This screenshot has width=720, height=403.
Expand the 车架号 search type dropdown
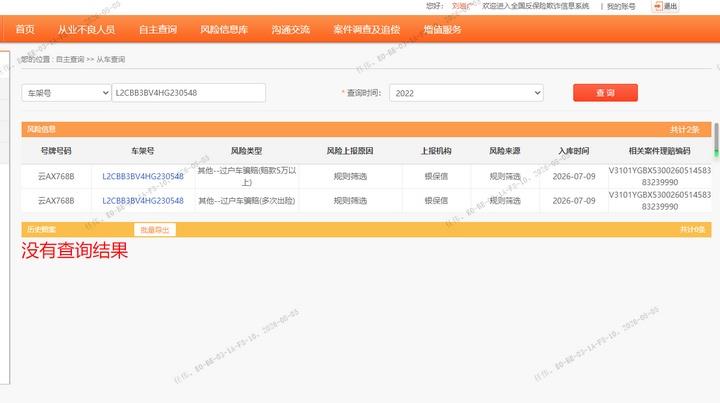pos(66,93)
